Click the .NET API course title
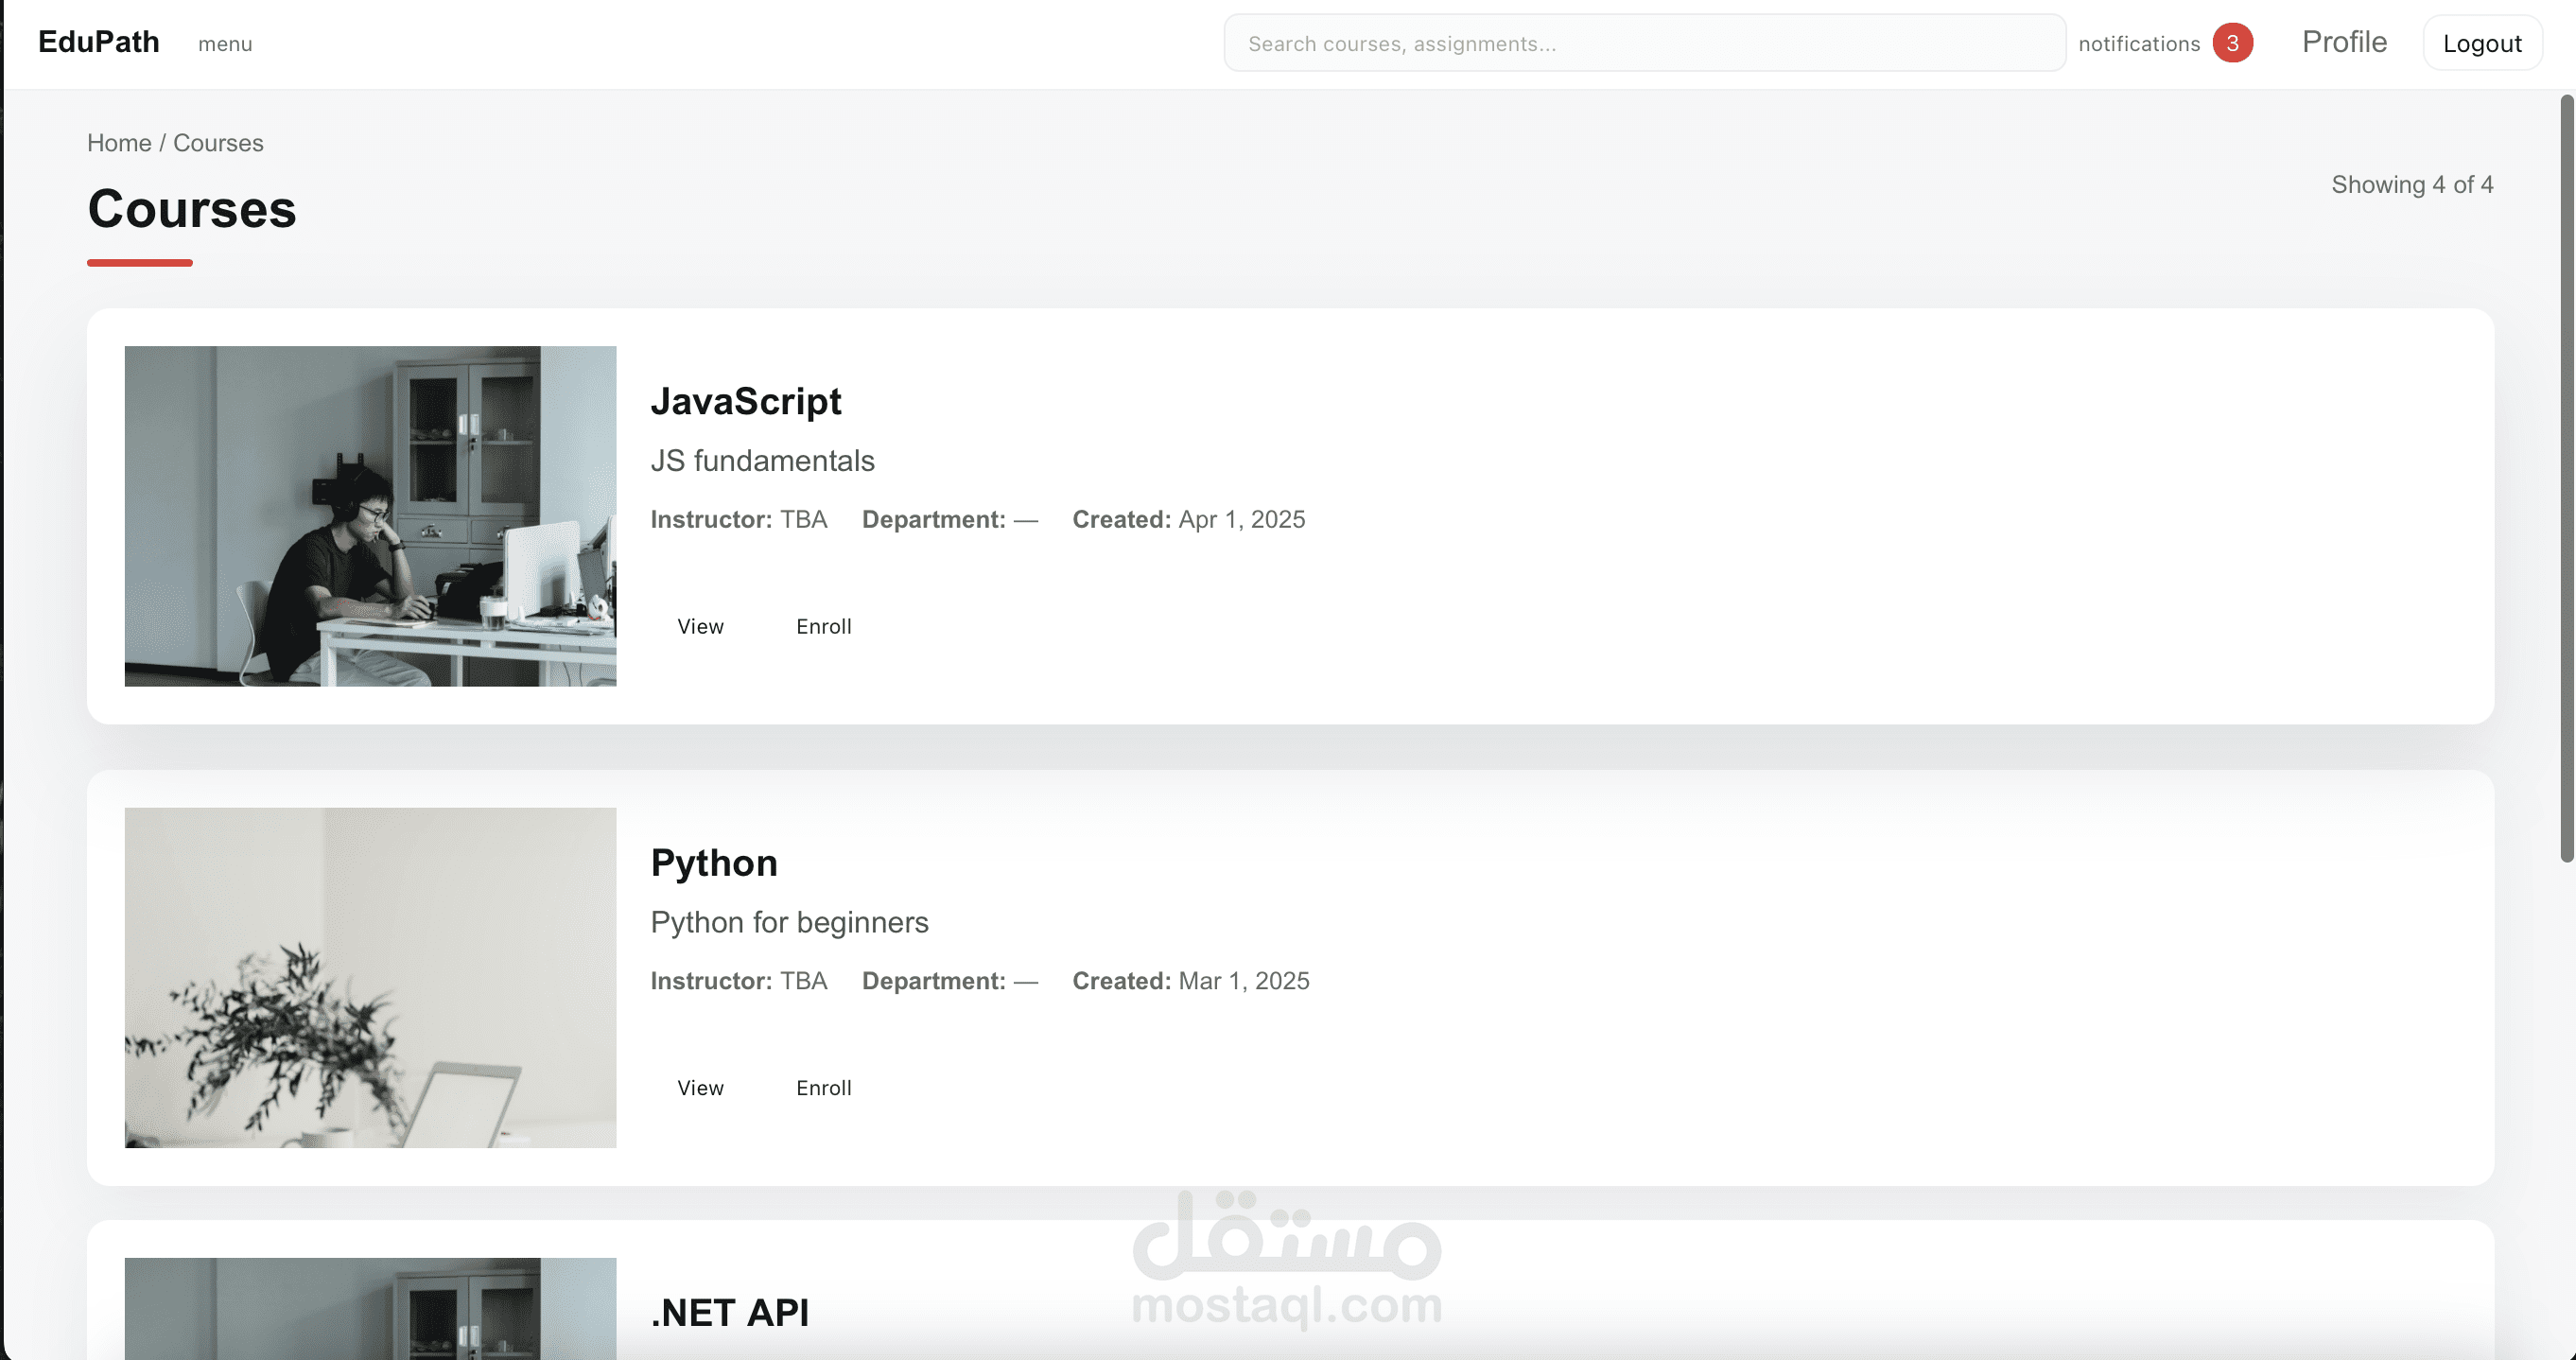The image size is (2576, 1360). [730, 1312]
